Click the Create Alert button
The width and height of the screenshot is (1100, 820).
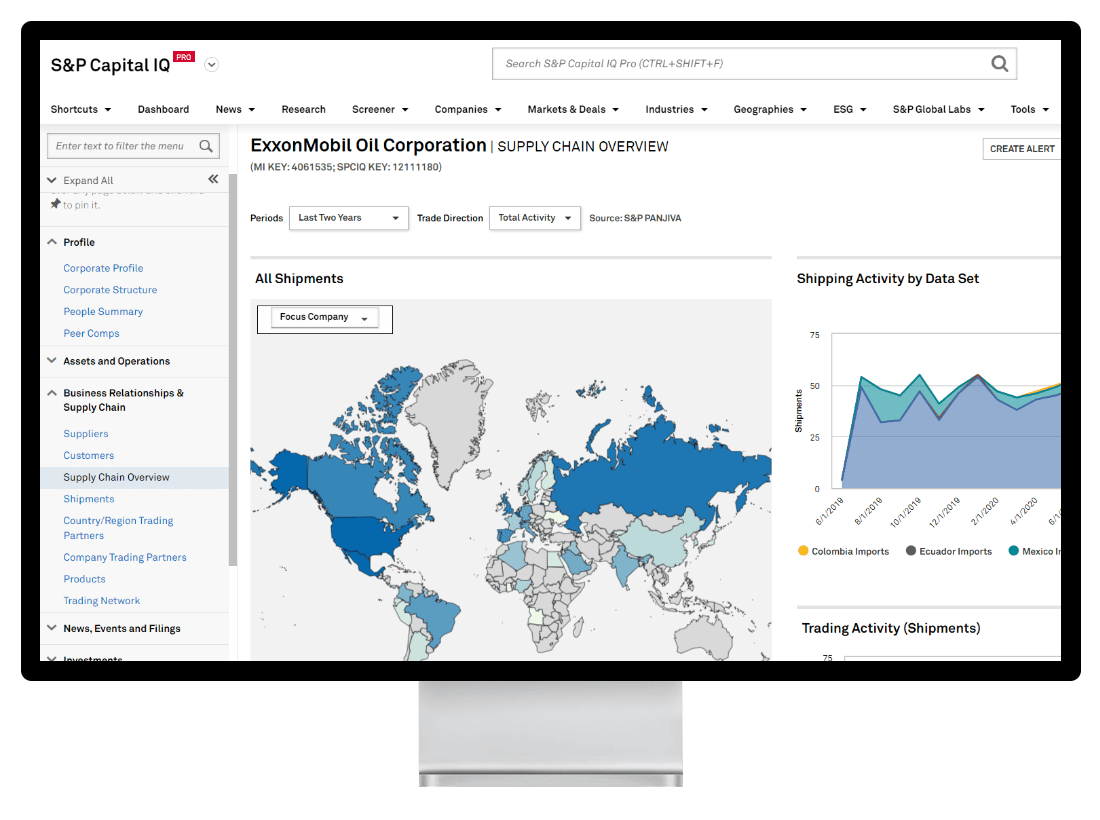[x=1021, y=149]
